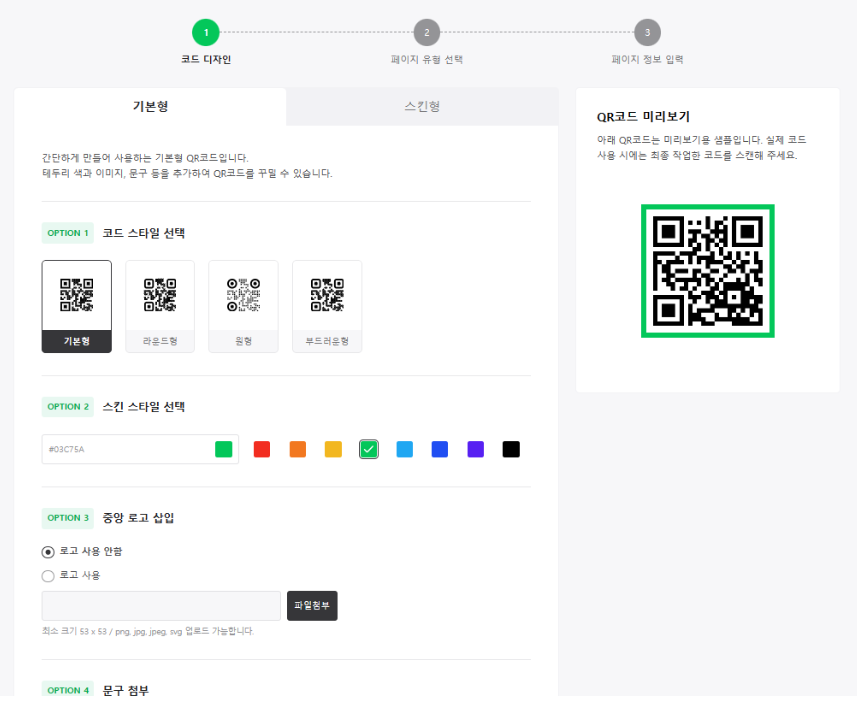Select the black color swatch
857x710 pixels.
tap(511, 449)
